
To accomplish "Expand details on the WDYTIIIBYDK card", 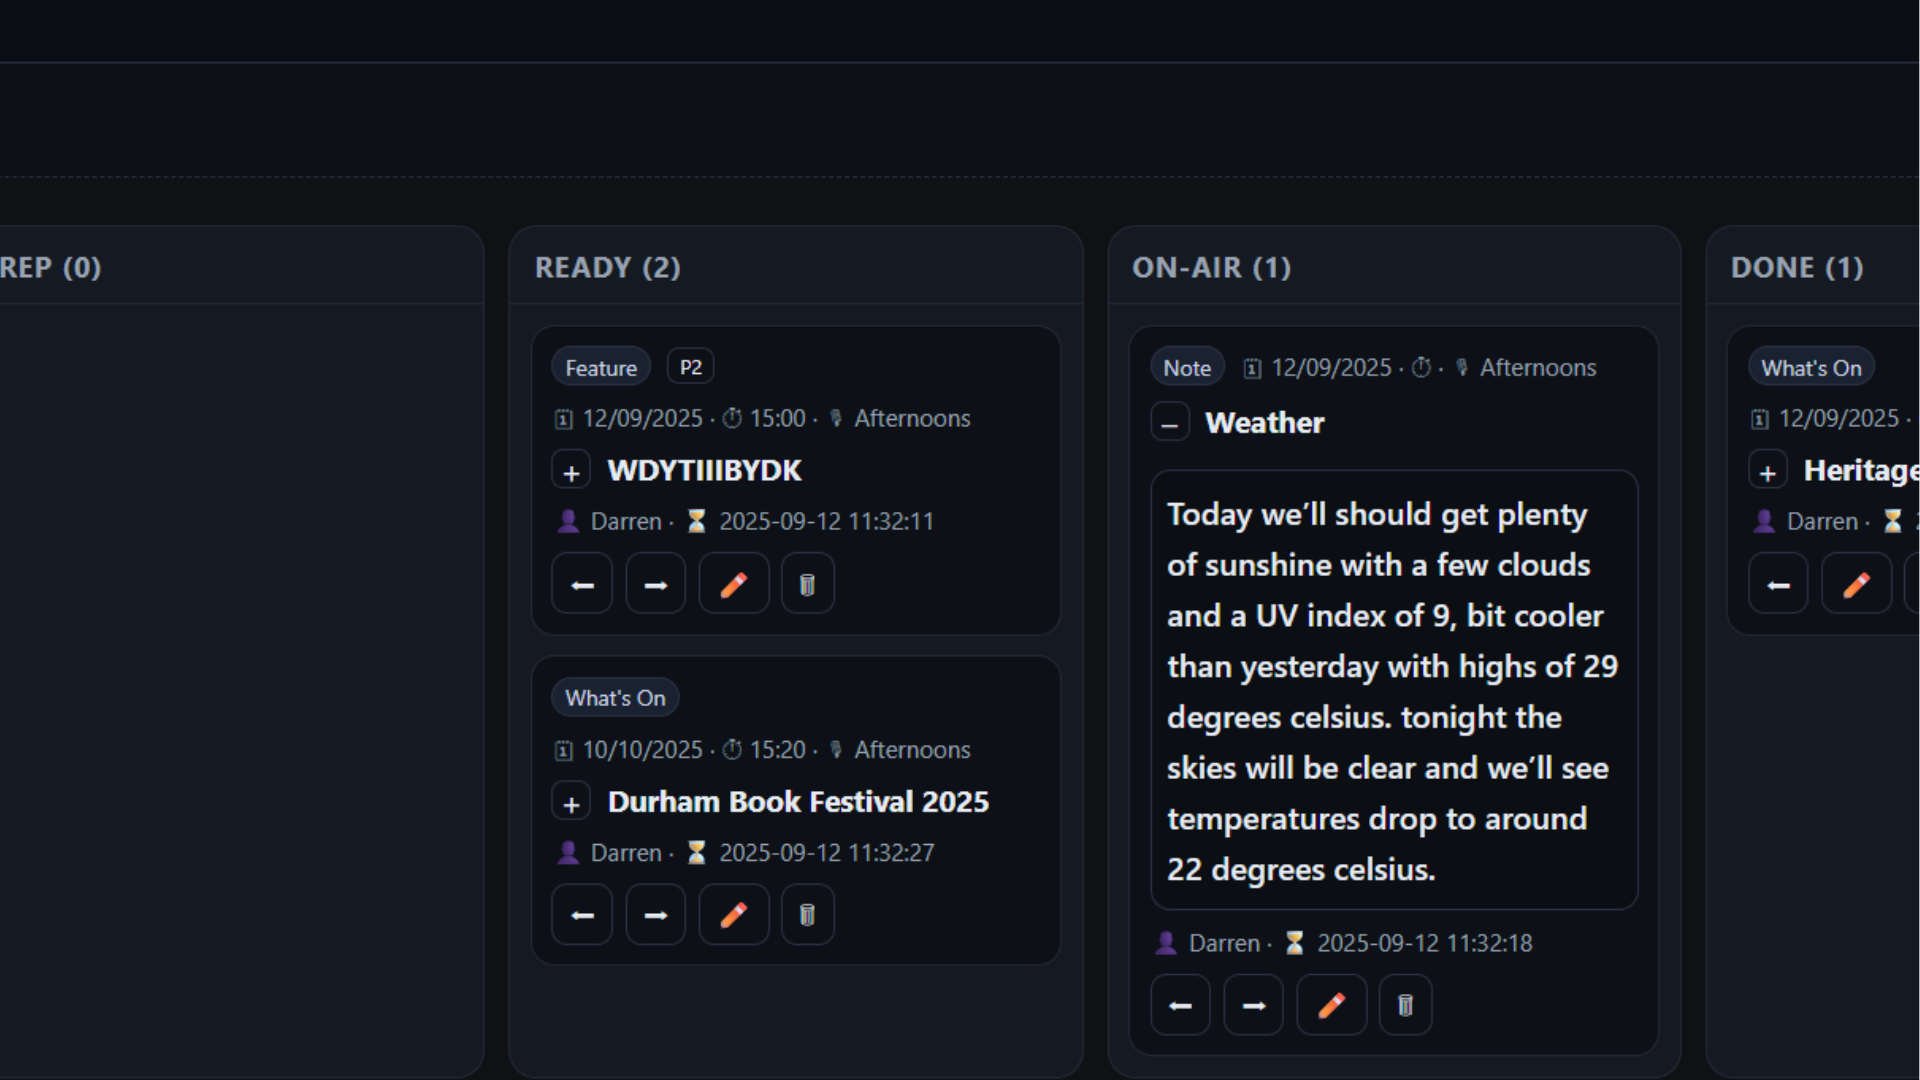I will tap(571, 470).
